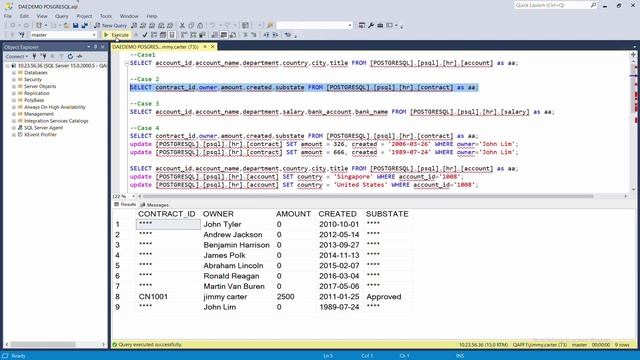Select the XEvent Profiler tree item
Image resolution: width=640 pixels, height=360 pixels.
(40, 135)
